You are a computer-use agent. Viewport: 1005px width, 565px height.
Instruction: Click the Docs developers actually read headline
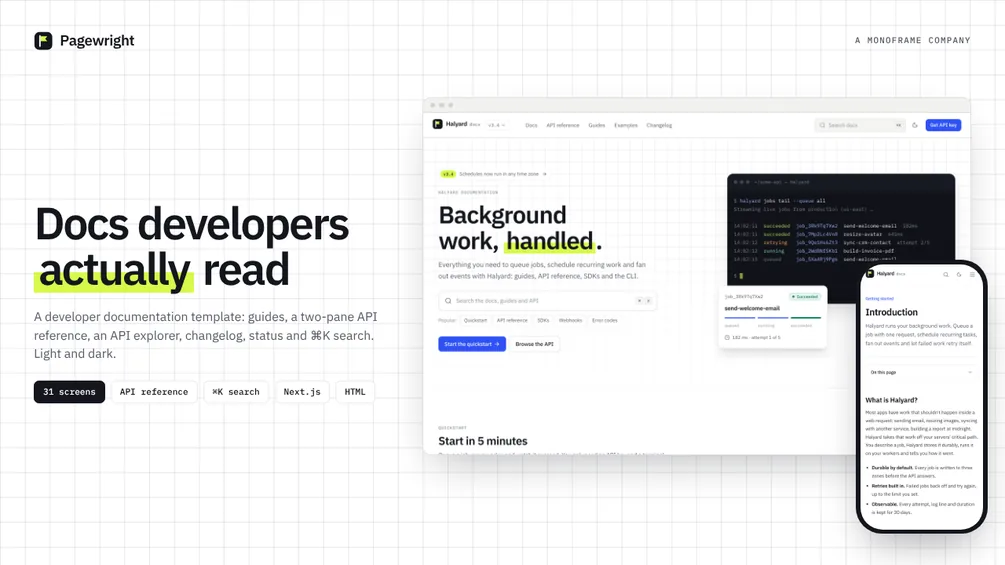pyautogui.click(x=192, y=247)
